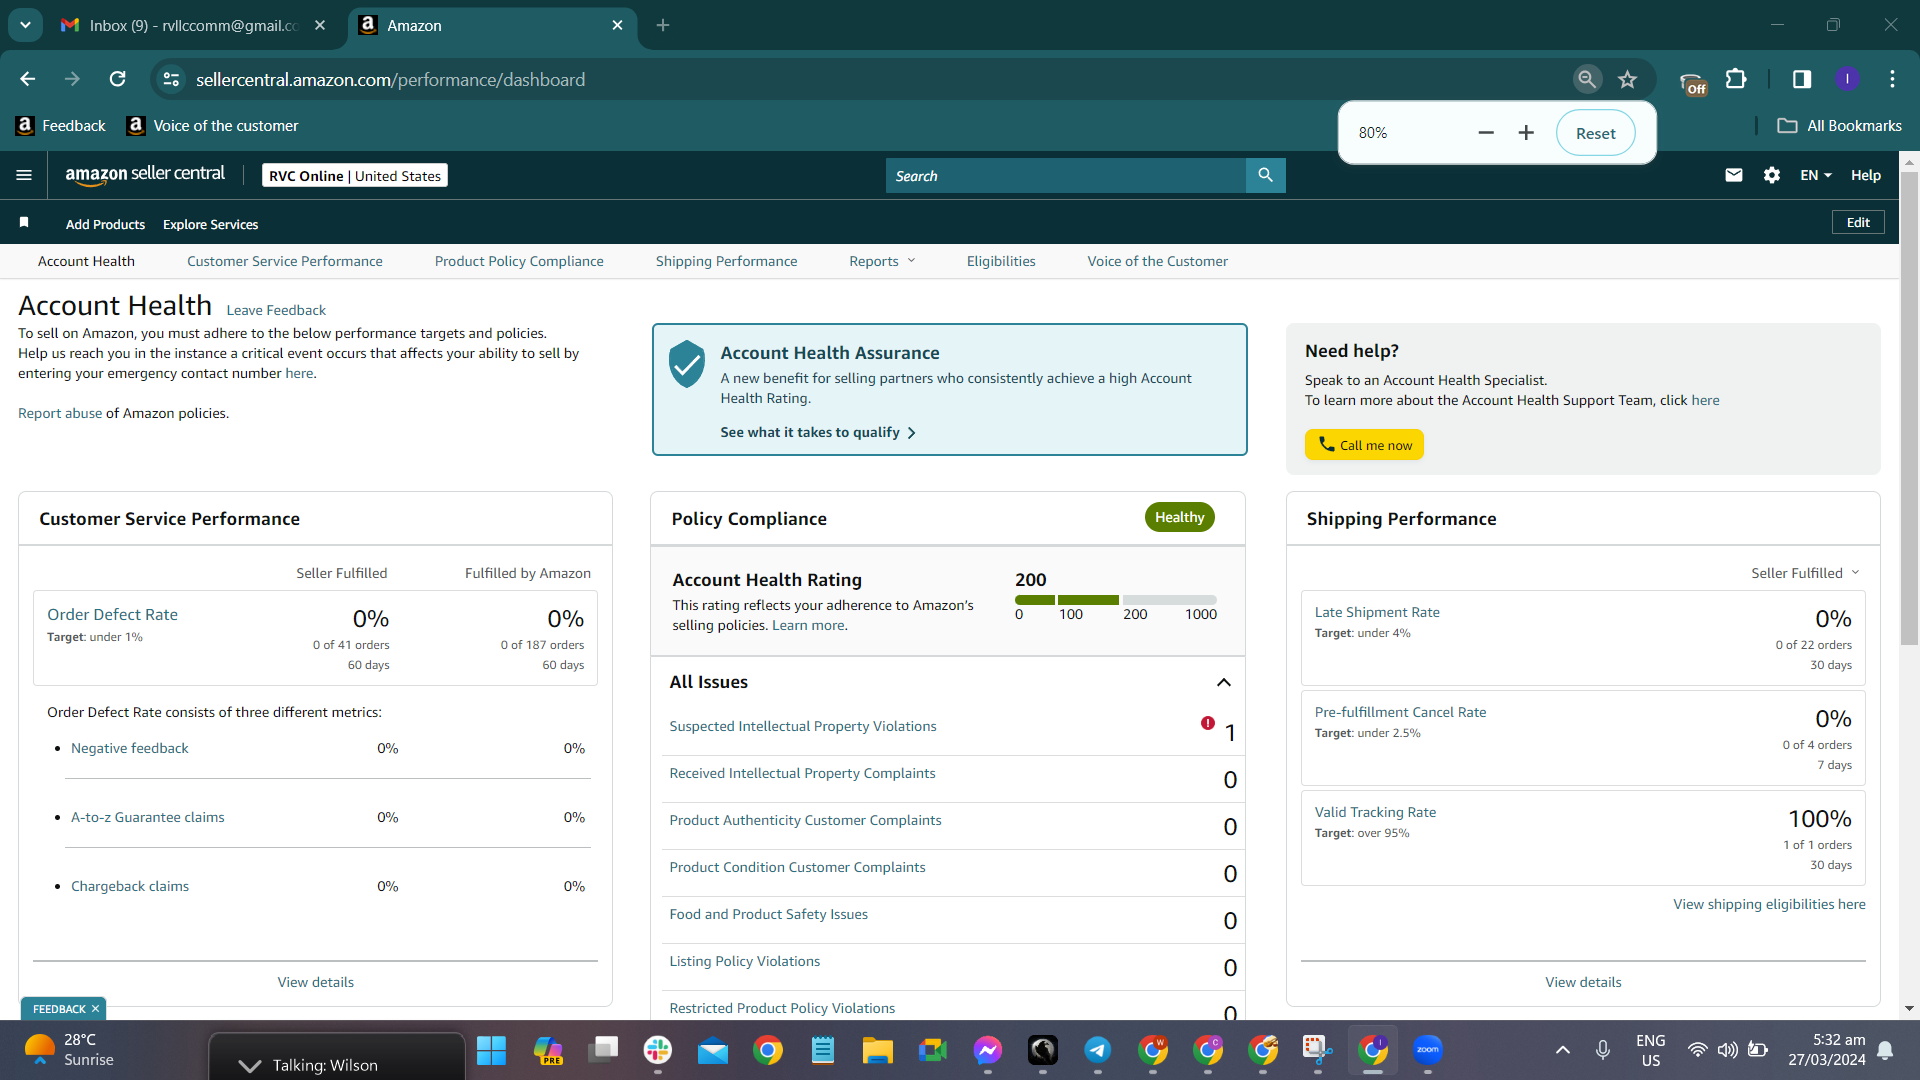This screenshot has width=1920, height=1080.
Task: Open the Valid Tracking Rate metric
Action: click(x=1375, y=812)
